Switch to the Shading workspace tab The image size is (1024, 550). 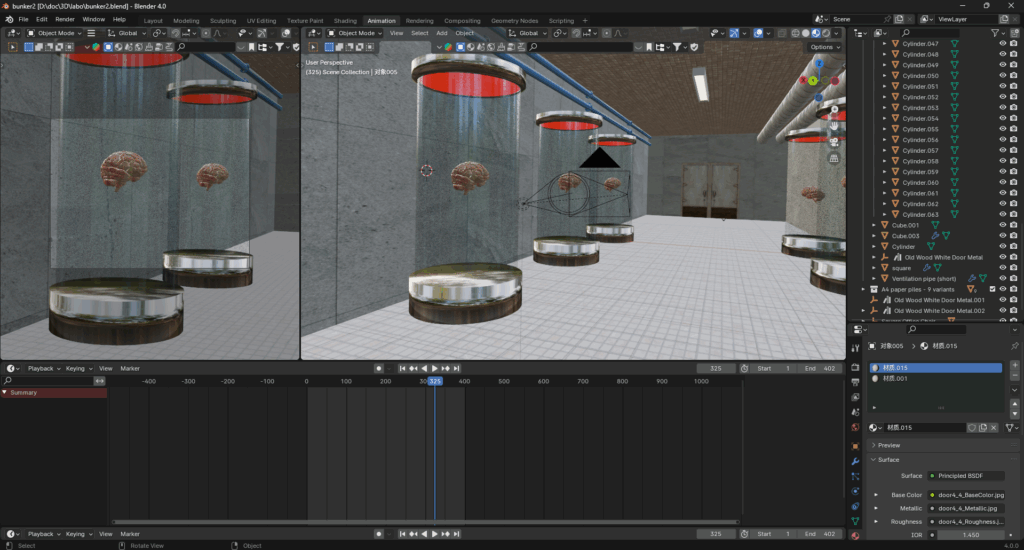click(x=344, y=20)
